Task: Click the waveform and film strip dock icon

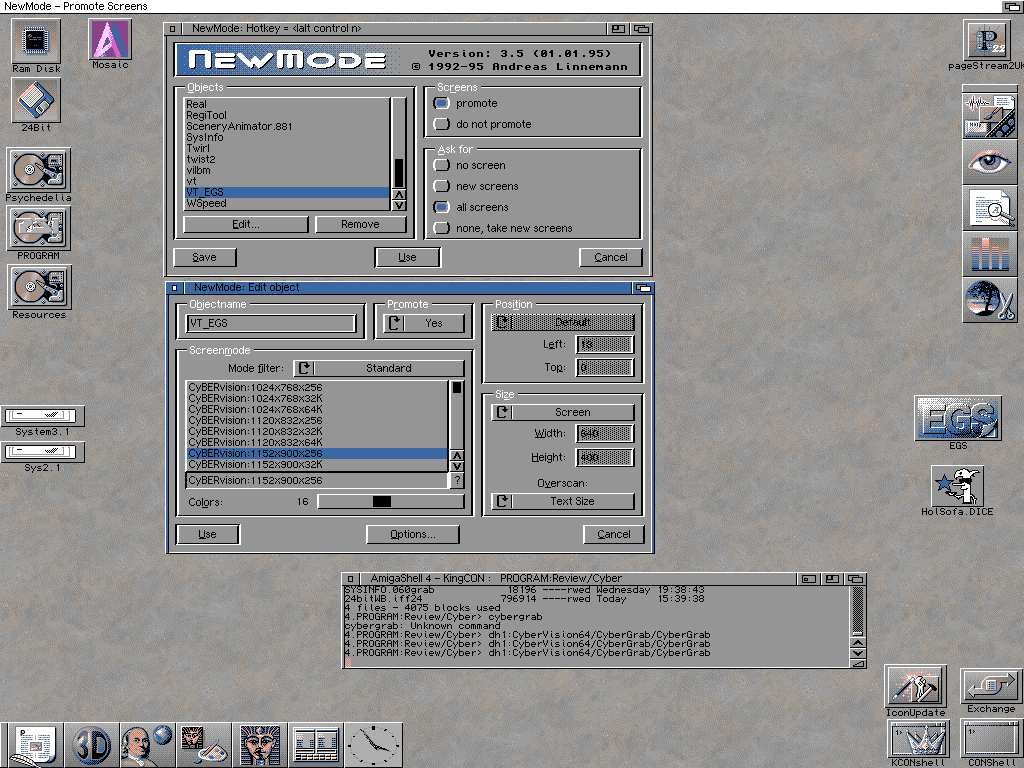Action: [990, 116]
